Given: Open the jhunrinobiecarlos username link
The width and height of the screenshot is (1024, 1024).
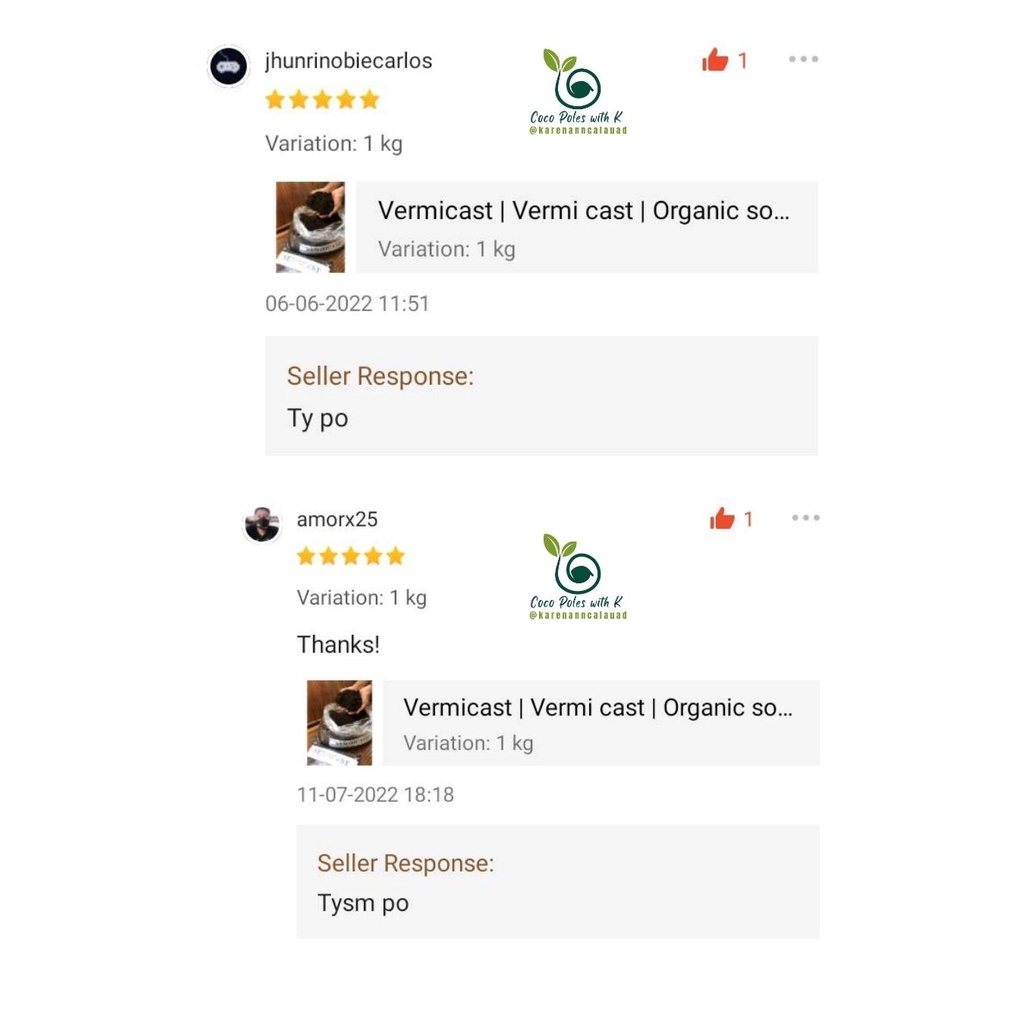Looking at the screenshot, I should click(x=349, y=61).
